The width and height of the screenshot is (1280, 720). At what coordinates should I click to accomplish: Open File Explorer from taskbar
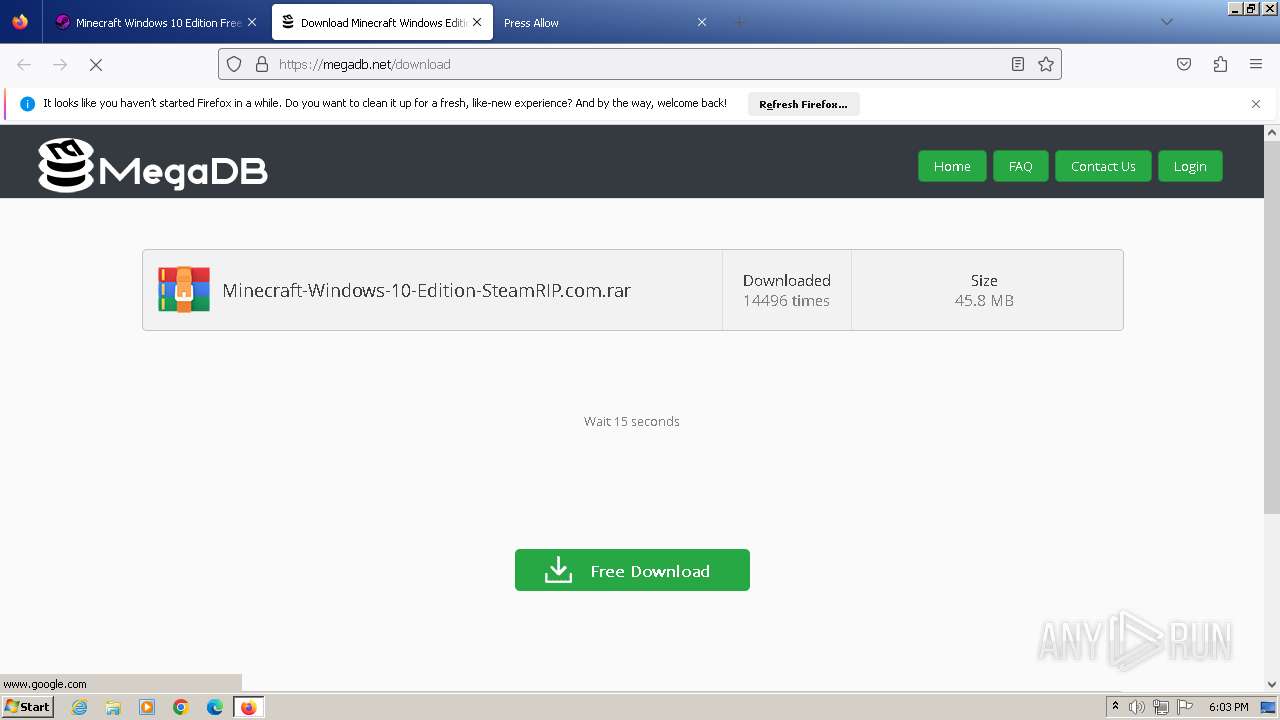tap(113, 707)
